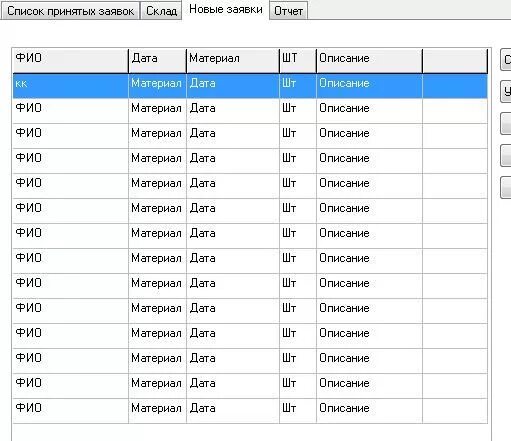511x441 pixels.
Task: Open the Отчет tab
Action: point(288,11)
